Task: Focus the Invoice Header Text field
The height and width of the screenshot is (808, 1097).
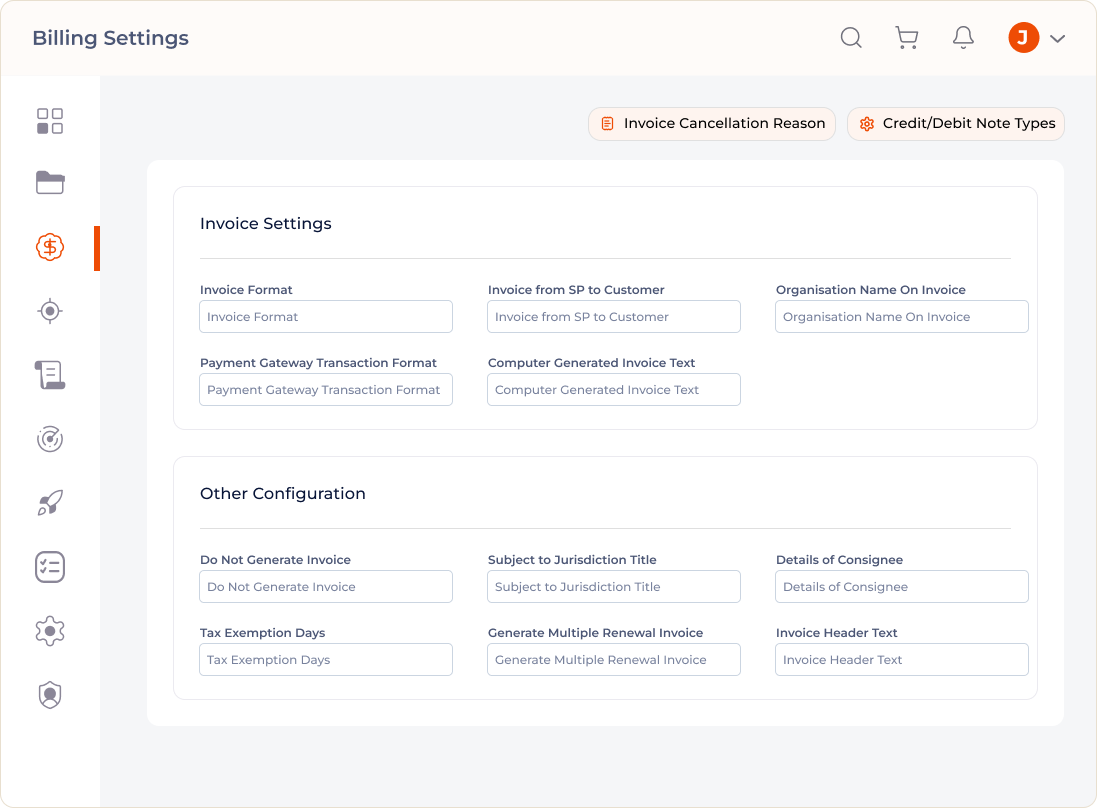Action: point(902,660)
